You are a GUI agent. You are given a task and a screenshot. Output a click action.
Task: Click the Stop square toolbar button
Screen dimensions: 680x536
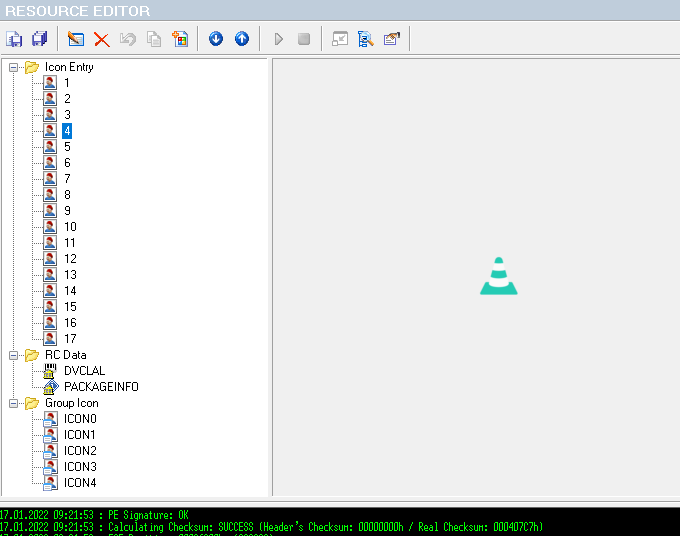tap(304, 39)
